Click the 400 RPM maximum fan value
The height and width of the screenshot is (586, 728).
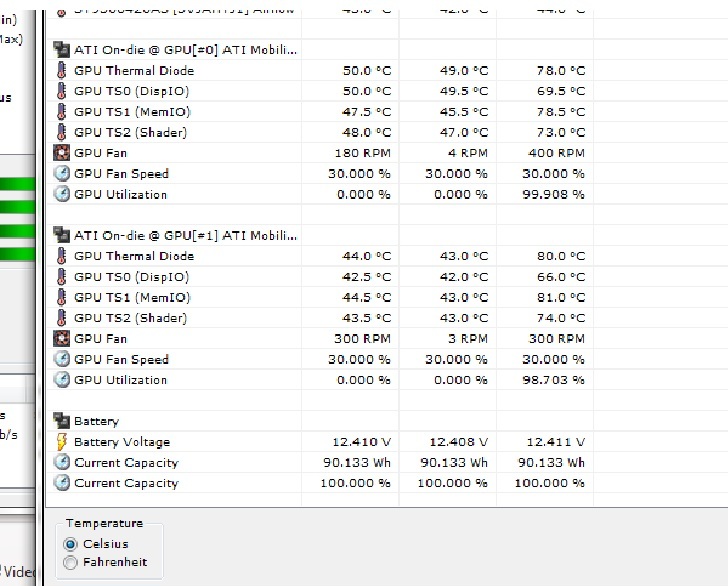pyautogui.click(x=558, y=153)
